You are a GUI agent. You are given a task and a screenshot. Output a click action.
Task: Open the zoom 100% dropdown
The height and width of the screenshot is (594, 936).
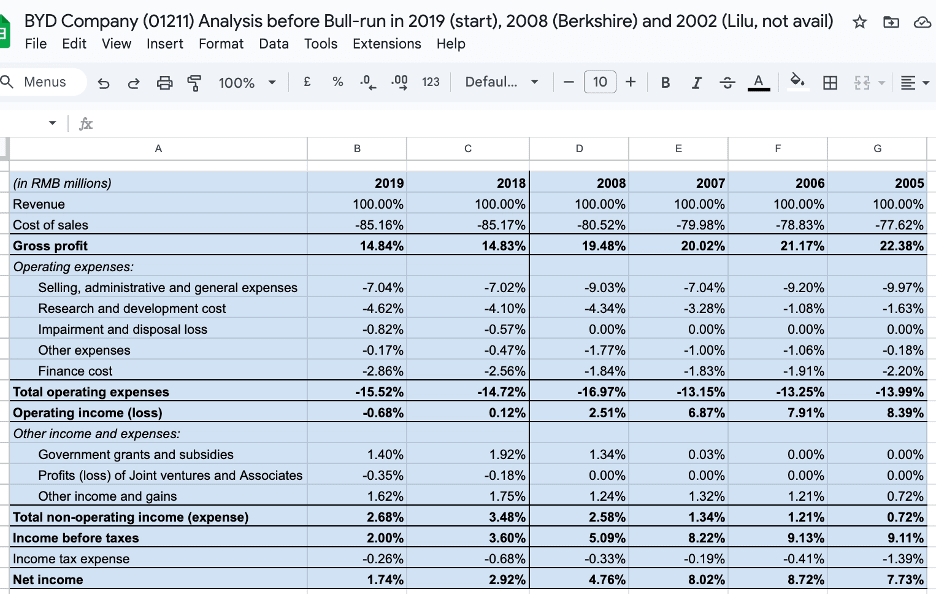[247, 82]
